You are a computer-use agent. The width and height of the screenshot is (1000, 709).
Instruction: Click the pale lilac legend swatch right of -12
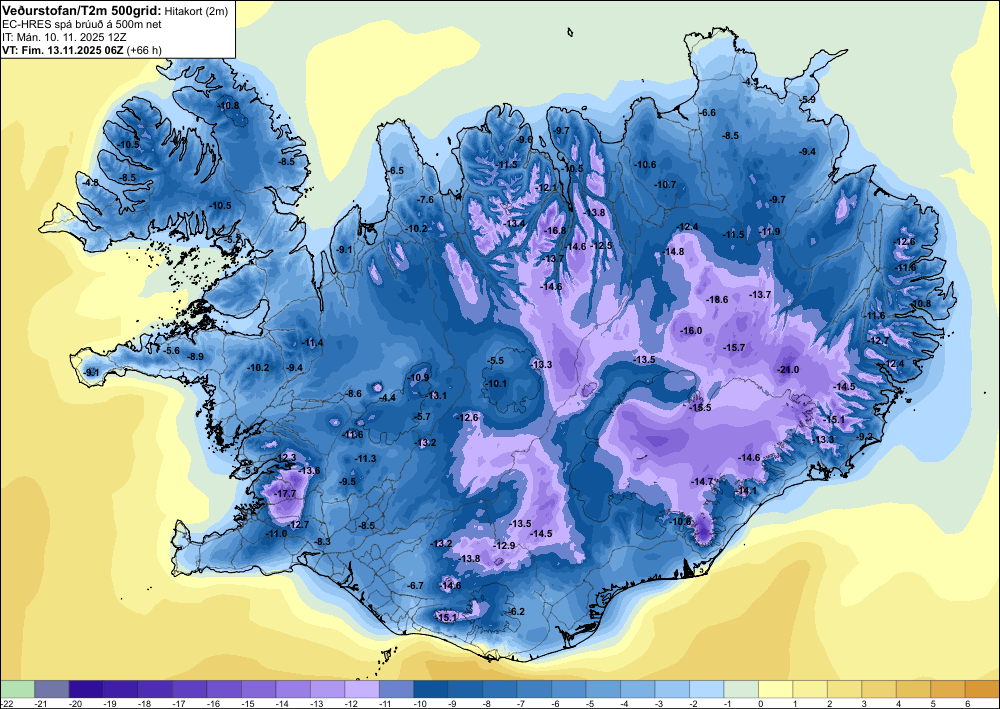(x=362, y=689)
